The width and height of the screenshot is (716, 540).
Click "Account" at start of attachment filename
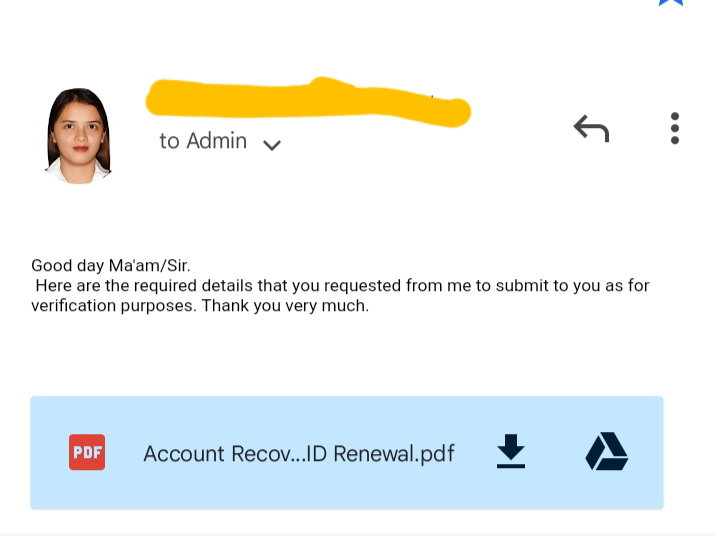[184, 454]
